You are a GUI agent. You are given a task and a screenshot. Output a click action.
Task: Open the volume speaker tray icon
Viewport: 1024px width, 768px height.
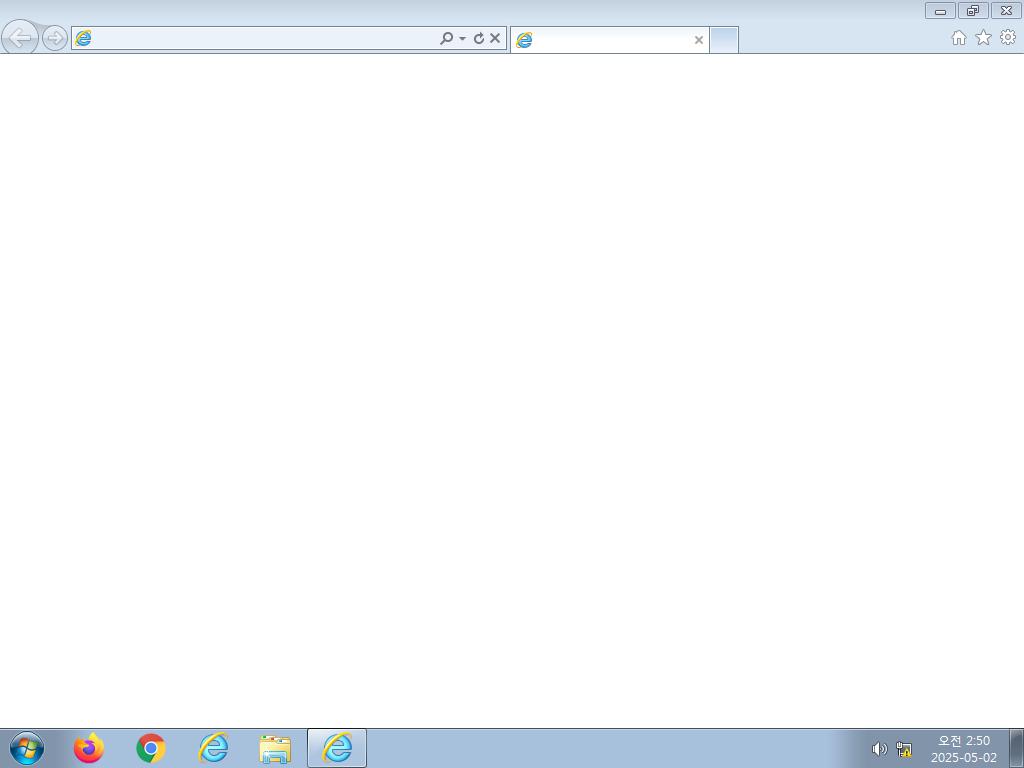[x=880, y=749]
